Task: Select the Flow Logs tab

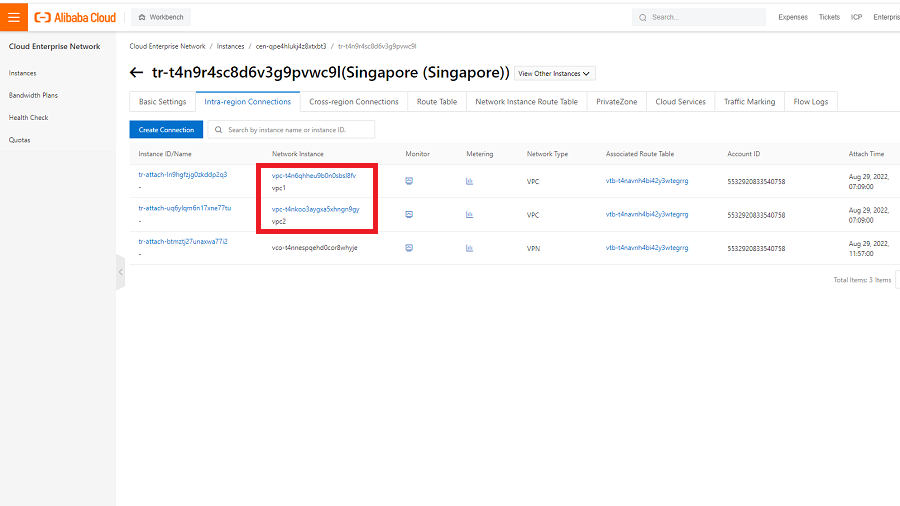Action: point(810,102)
